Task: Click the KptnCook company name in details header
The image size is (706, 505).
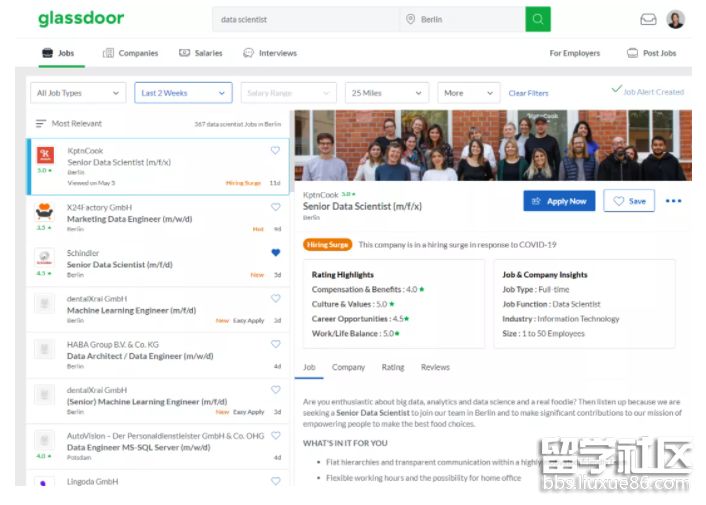Action: coord(320,195)
